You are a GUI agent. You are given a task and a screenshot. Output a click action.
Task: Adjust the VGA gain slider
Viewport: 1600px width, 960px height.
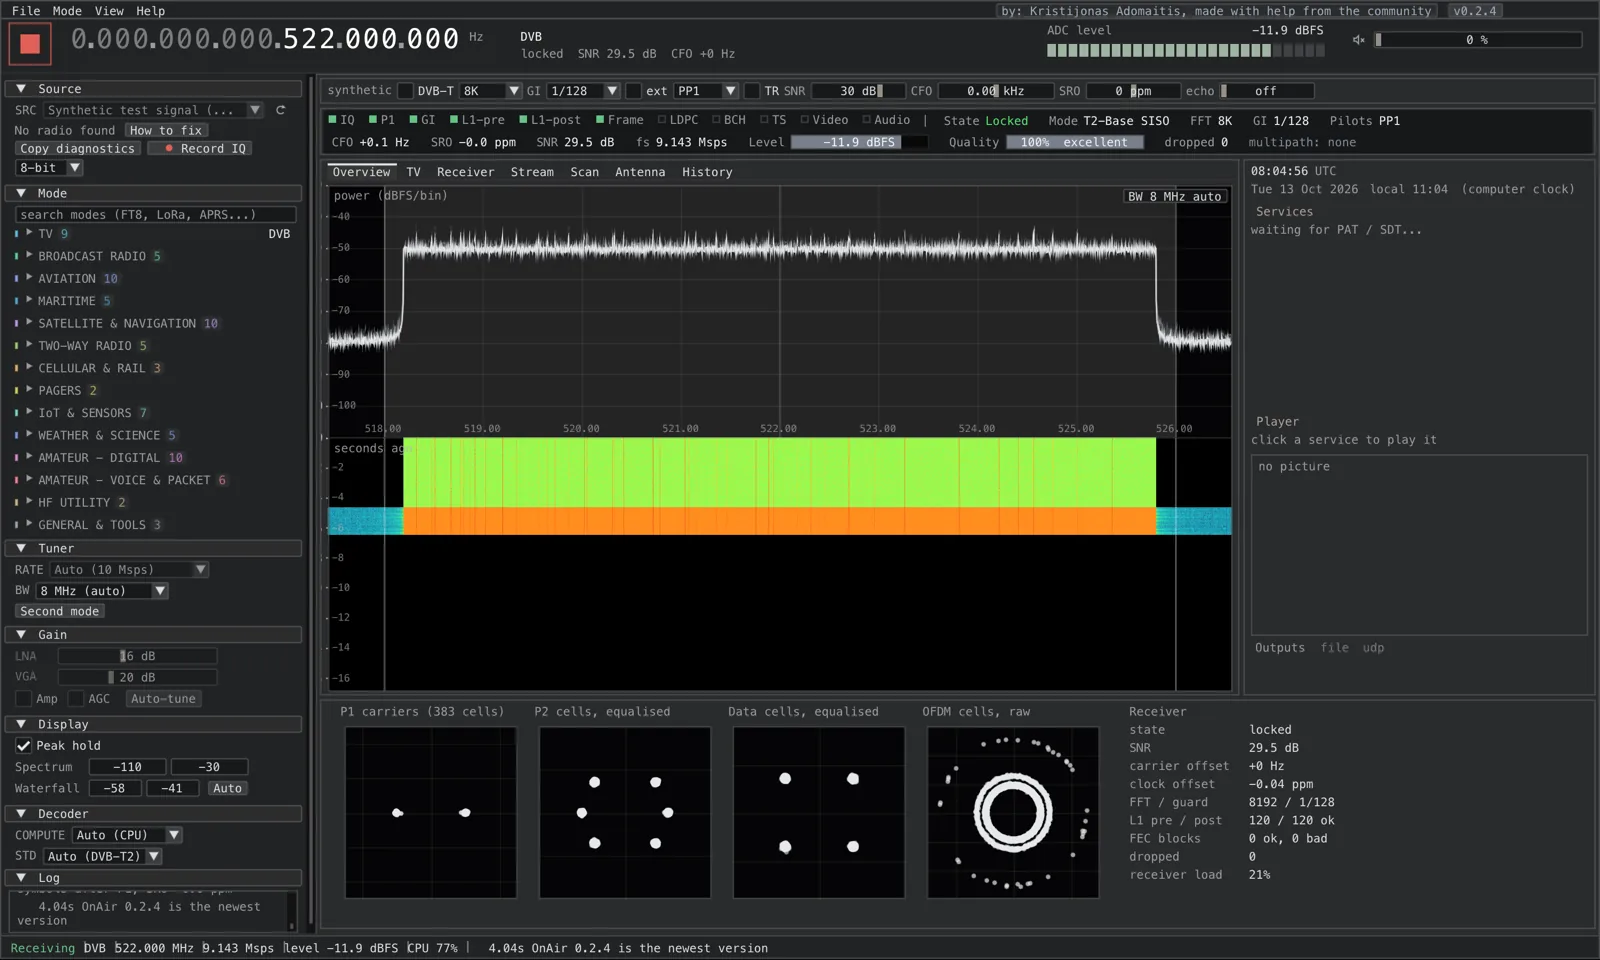pos(137,677)
